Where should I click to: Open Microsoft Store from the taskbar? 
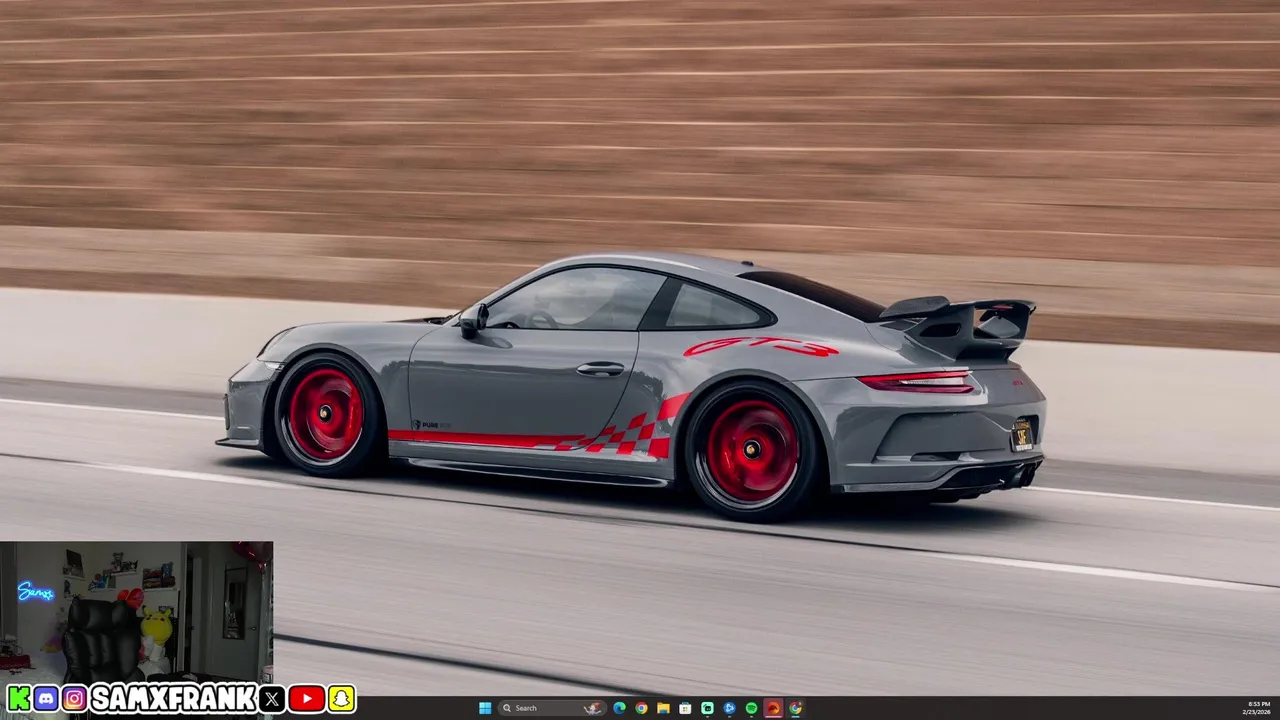[685, 708]
